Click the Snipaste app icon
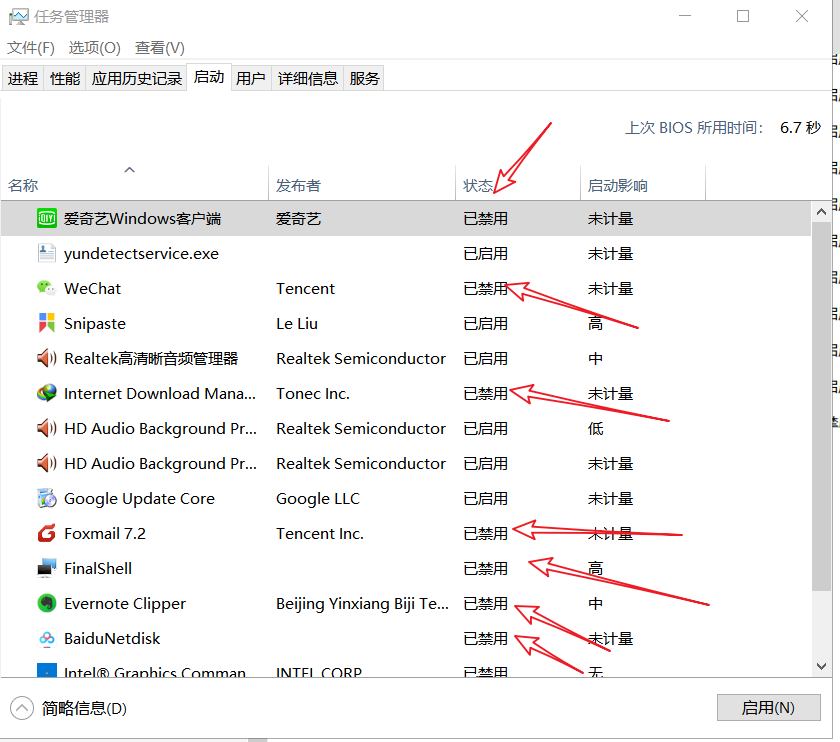Viewport: 840px width, 742px height. click(x=47, y=323)
